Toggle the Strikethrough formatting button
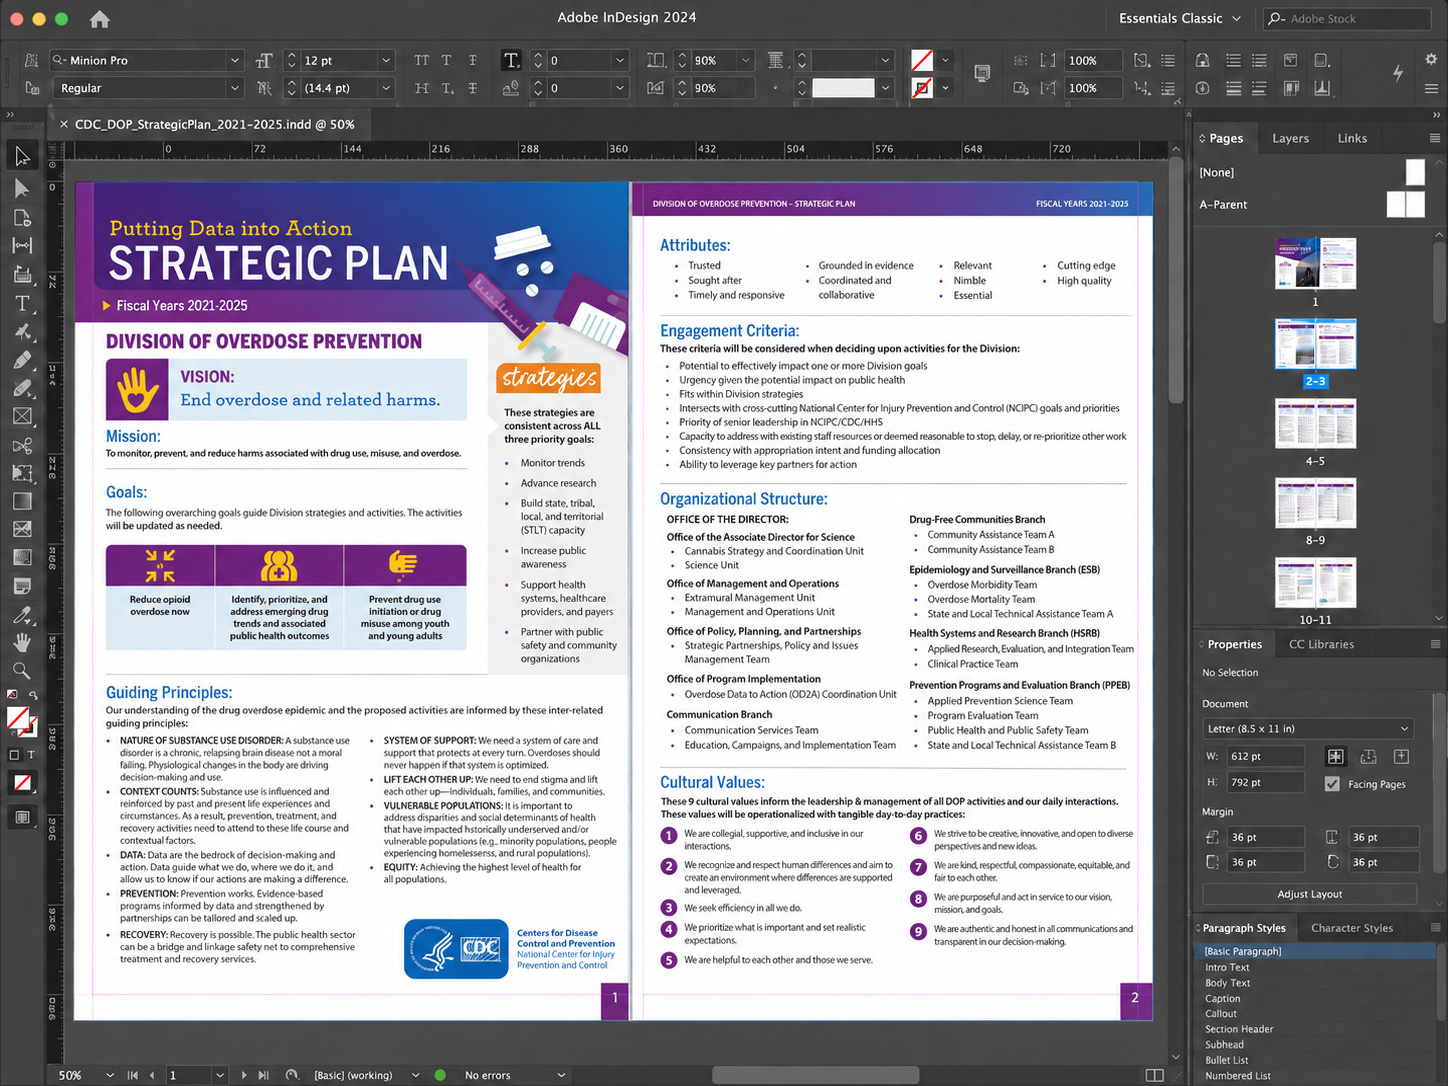 [473, 88]
